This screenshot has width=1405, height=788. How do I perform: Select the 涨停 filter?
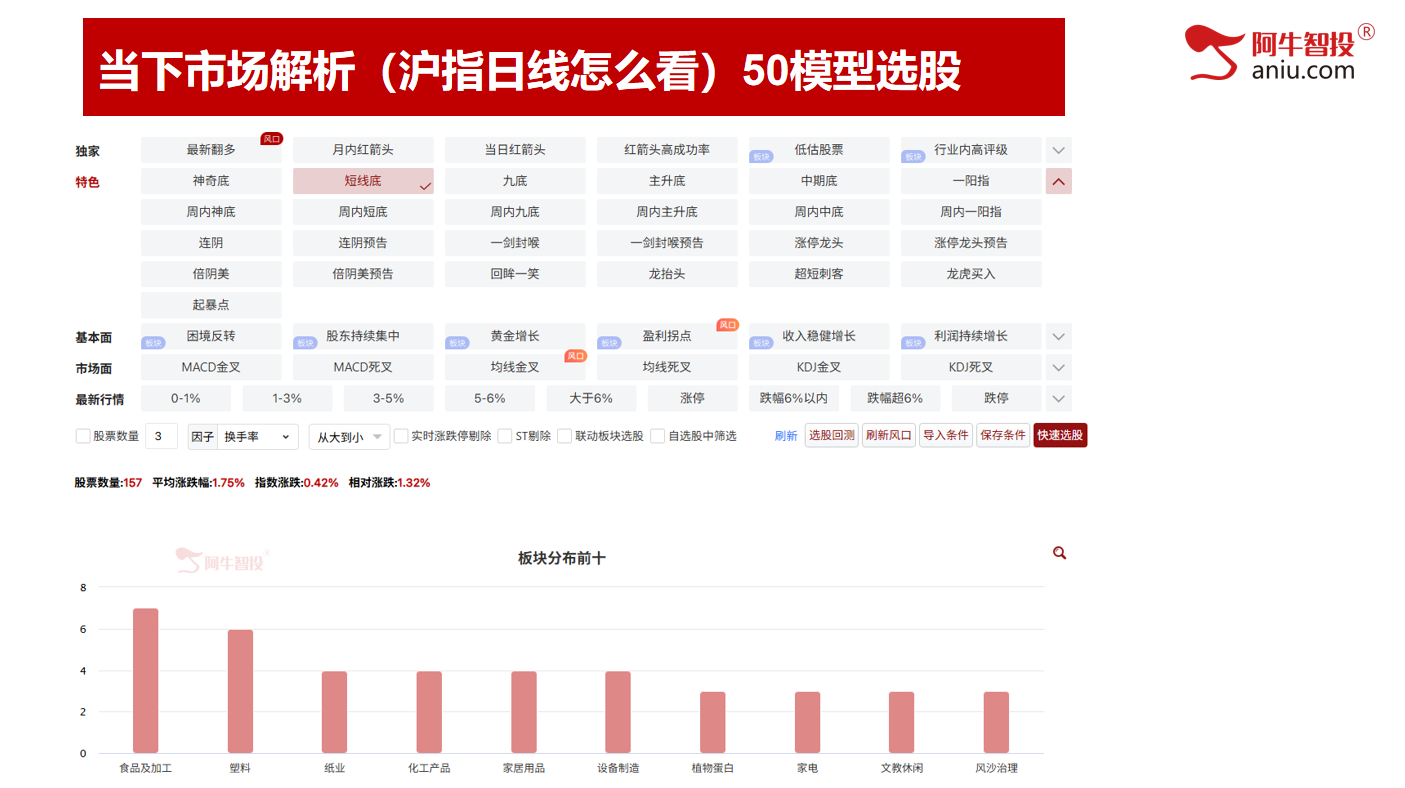[692, 398]
